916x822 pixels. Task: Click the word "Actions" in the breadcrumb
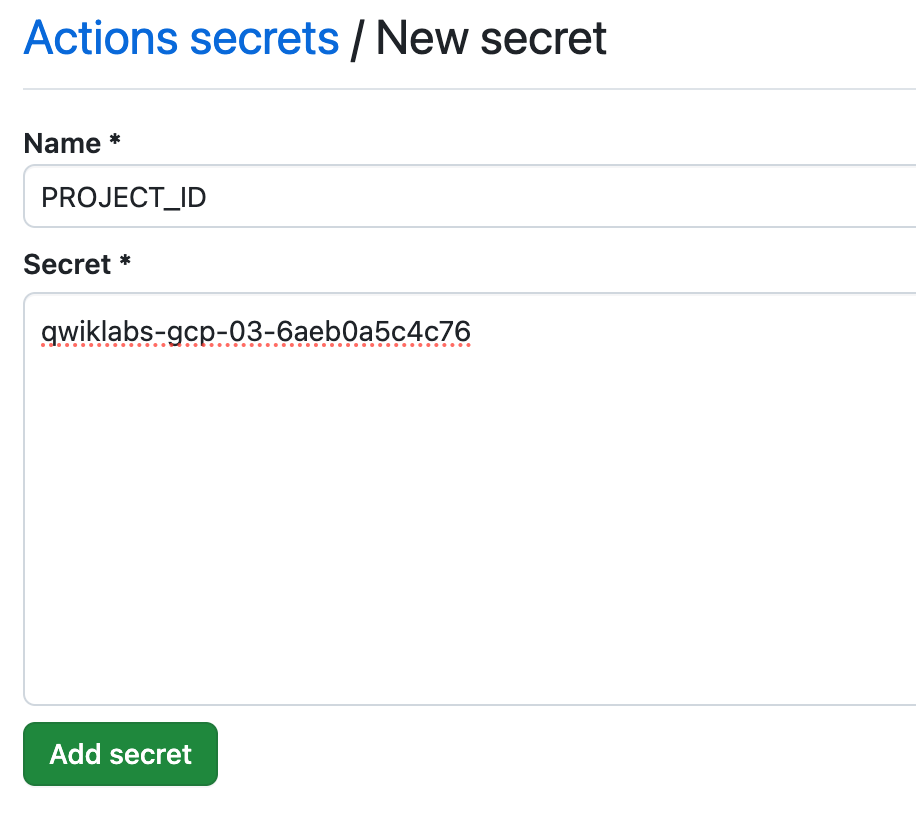99,38
